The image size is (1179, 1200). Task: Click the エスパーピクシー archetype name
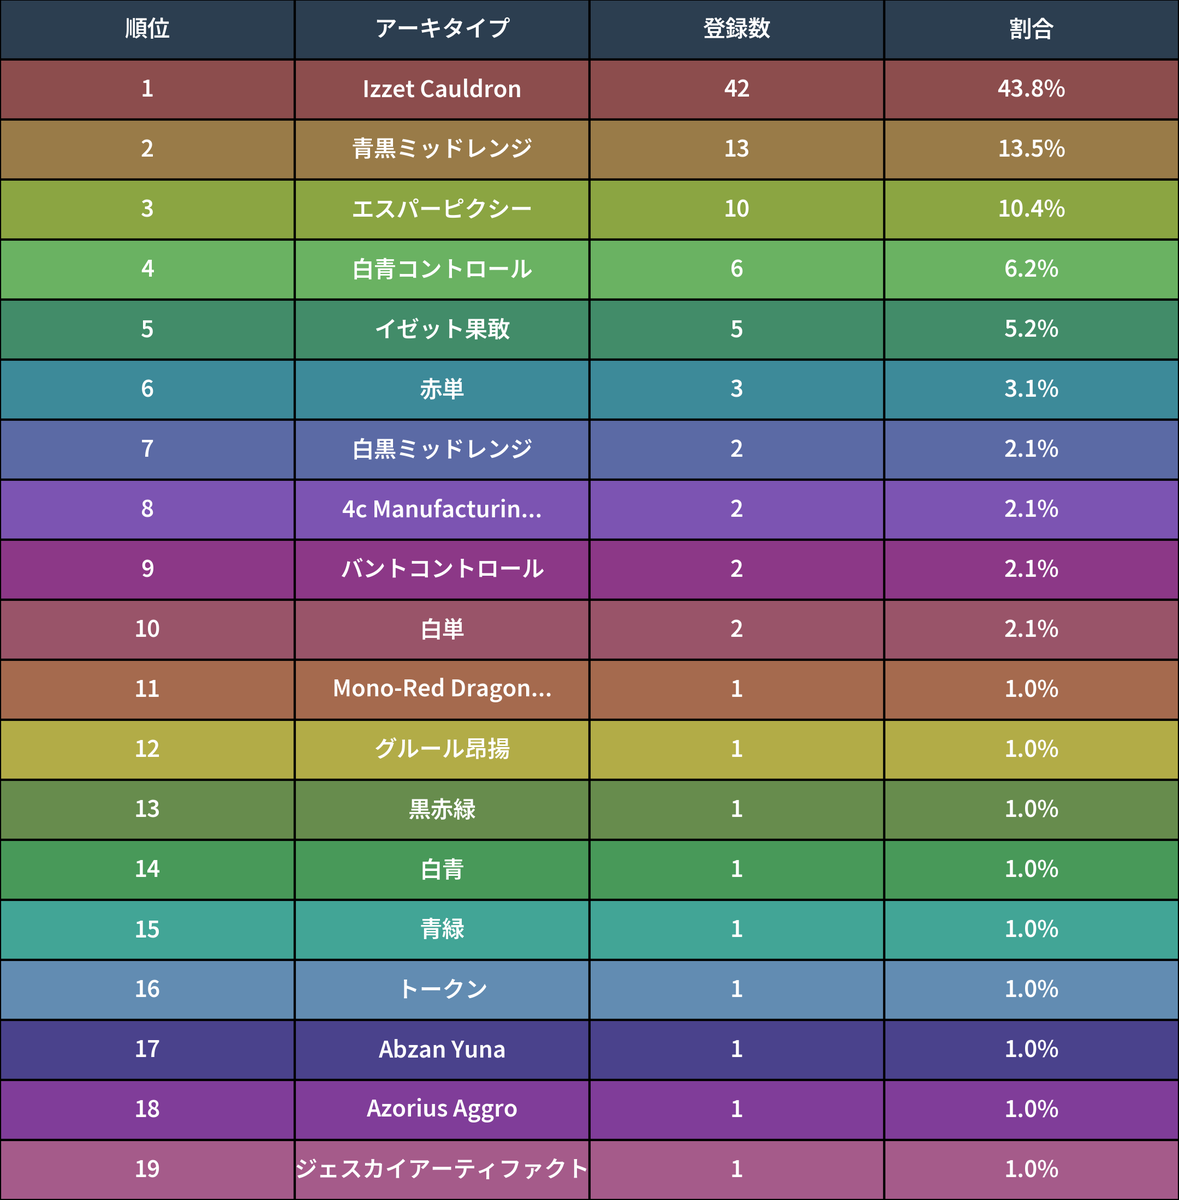pyautogui.click(x=442, y=209)
